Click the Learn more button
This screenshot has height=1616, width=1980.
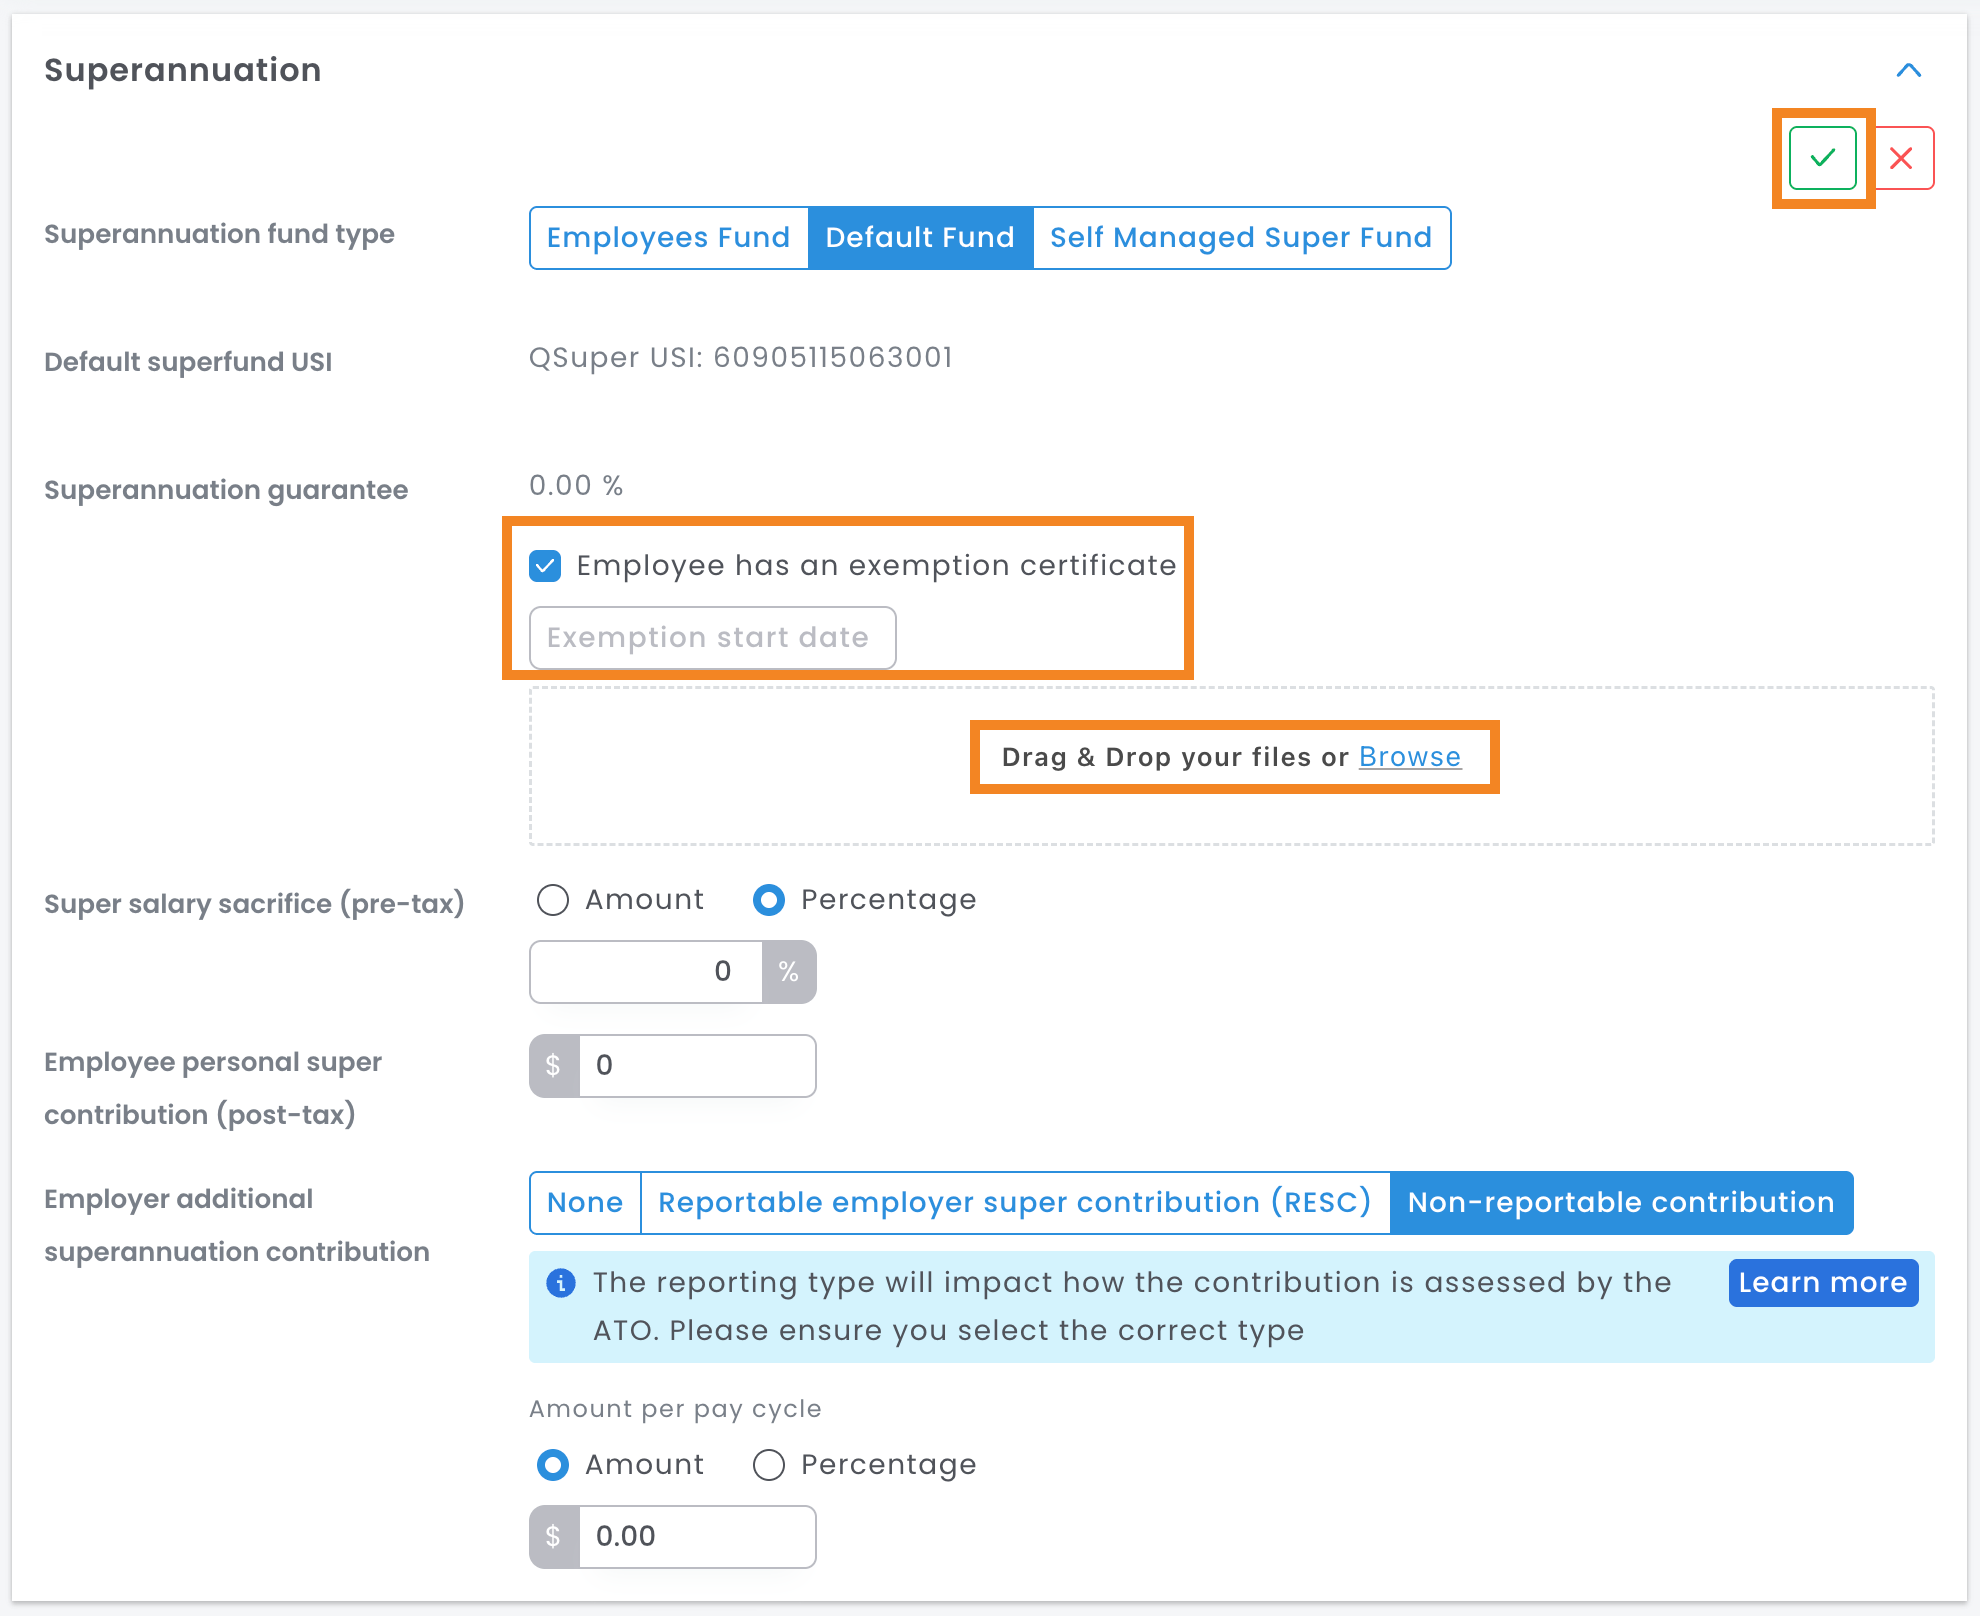coord(1823,1282)
